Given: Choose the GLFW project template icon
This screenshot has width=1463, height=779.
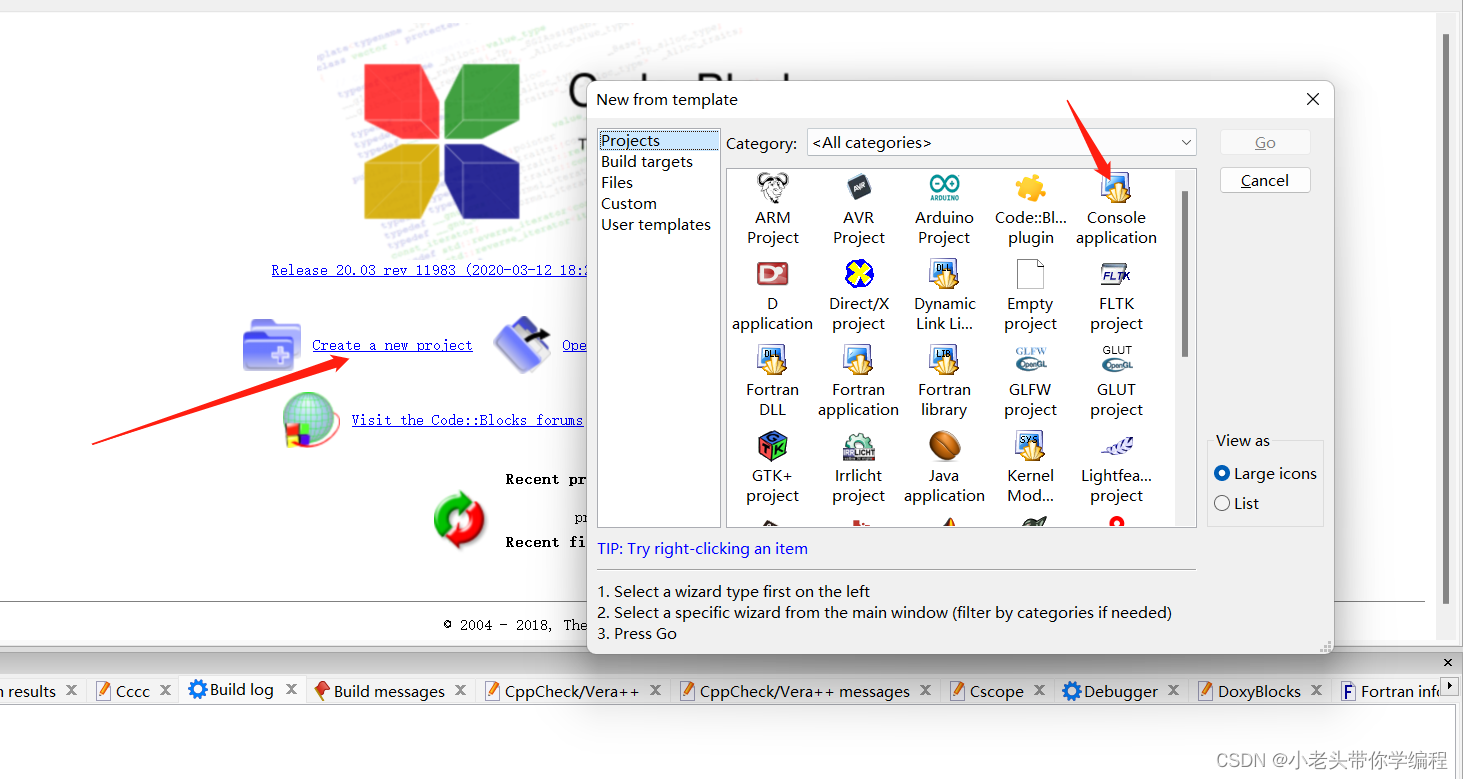Looking at the screenshot, I should click(1030, 360).
